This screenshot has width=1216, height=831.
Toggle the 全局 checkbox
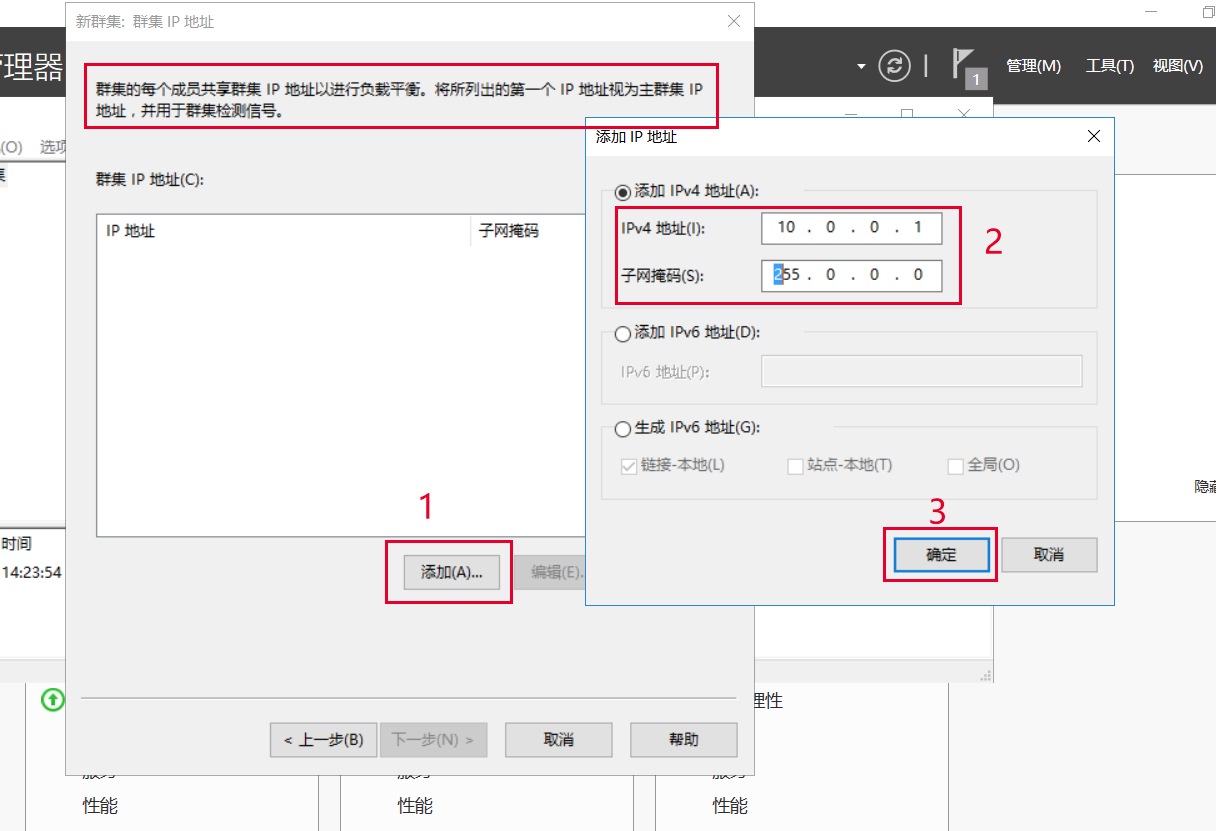(956, 466)
